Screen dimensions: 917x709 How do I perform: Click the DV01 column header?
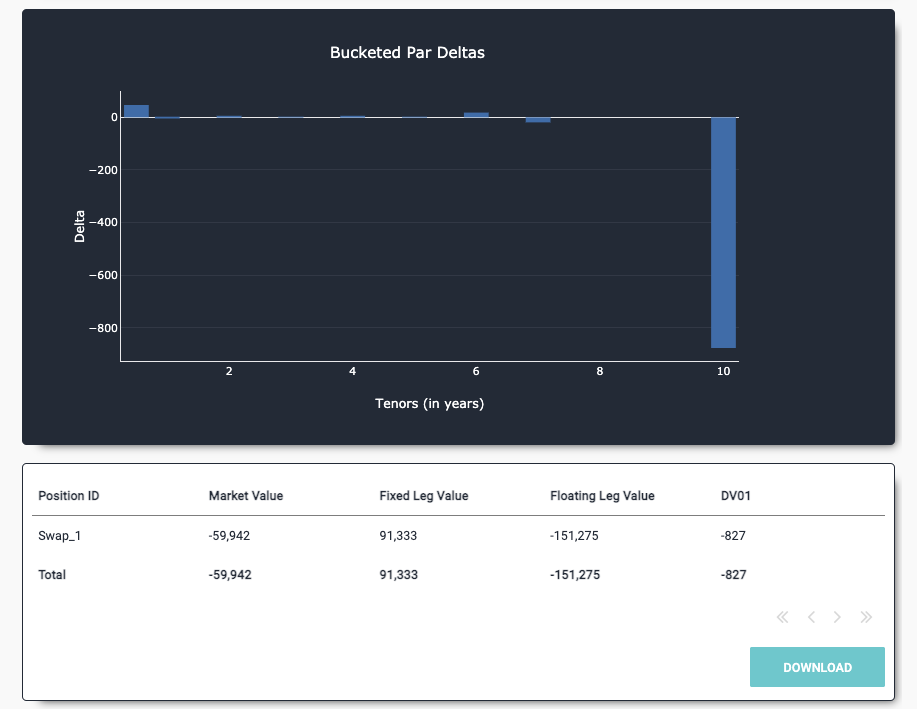[735, 496]
